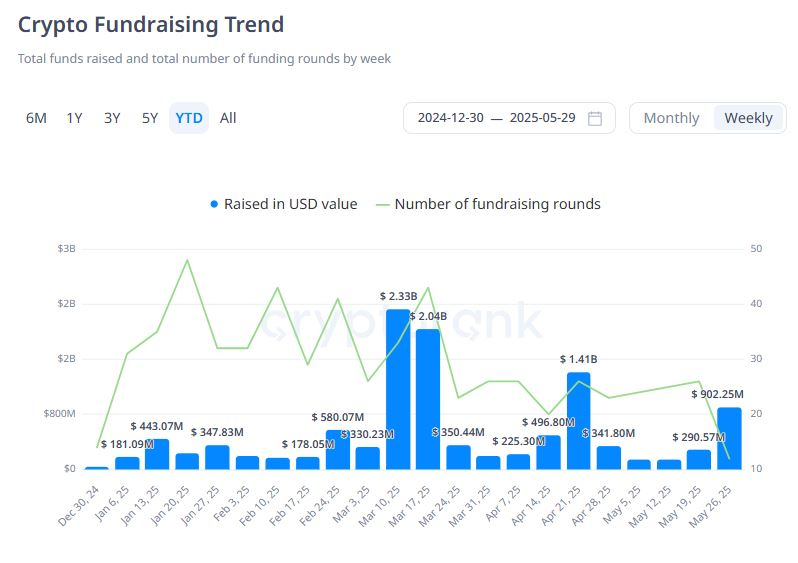Image resolution: width=798 pixels, height=563 pixels.
Task: Choose the 1Y time range
Action: click(x=74, y=118)
